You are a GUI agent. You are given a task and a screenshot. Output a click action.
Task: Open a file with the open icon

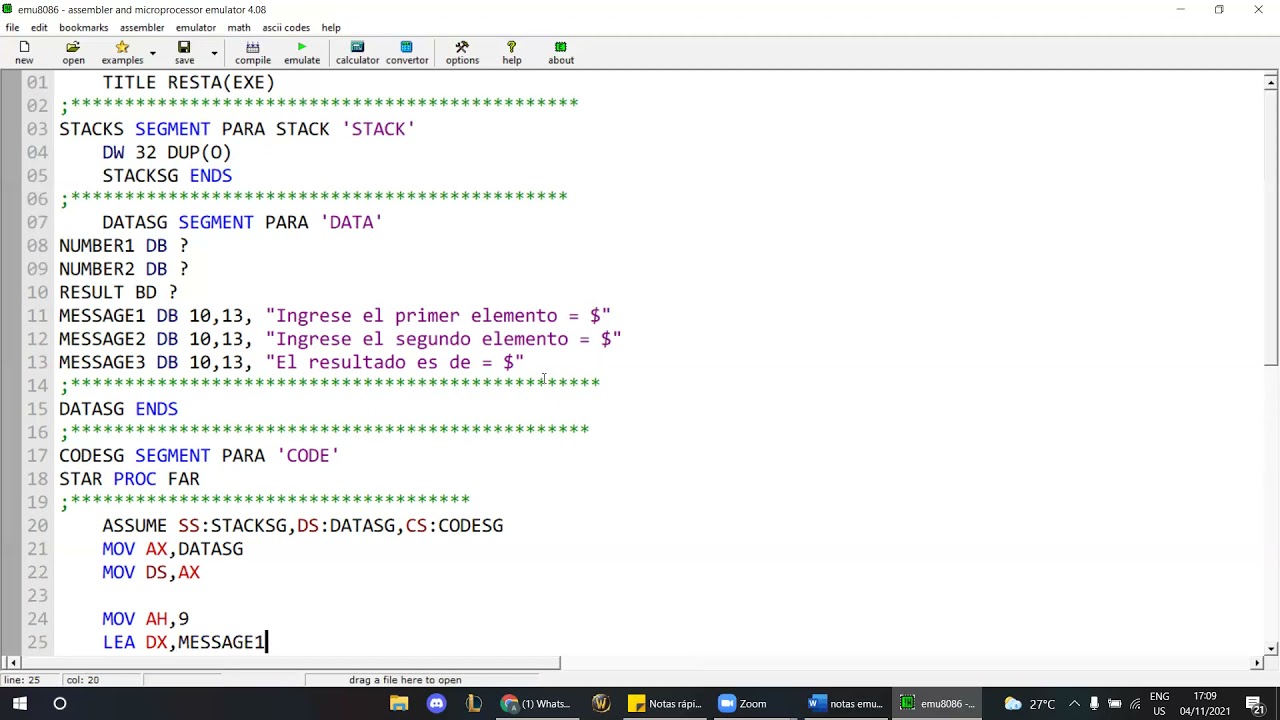pyautogui.click(x=73, y=53)
